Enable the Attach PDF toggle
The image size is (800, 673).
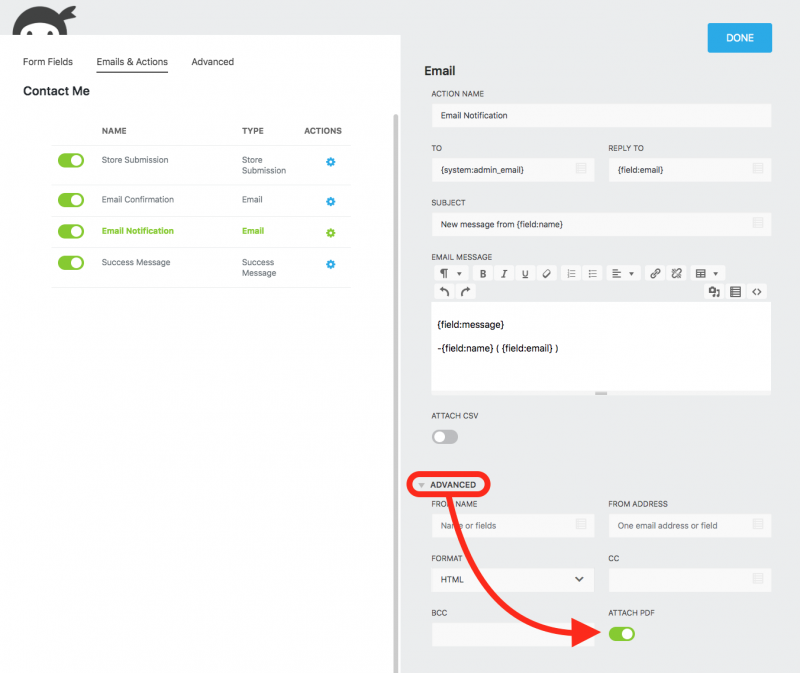[x=622, y=634]
